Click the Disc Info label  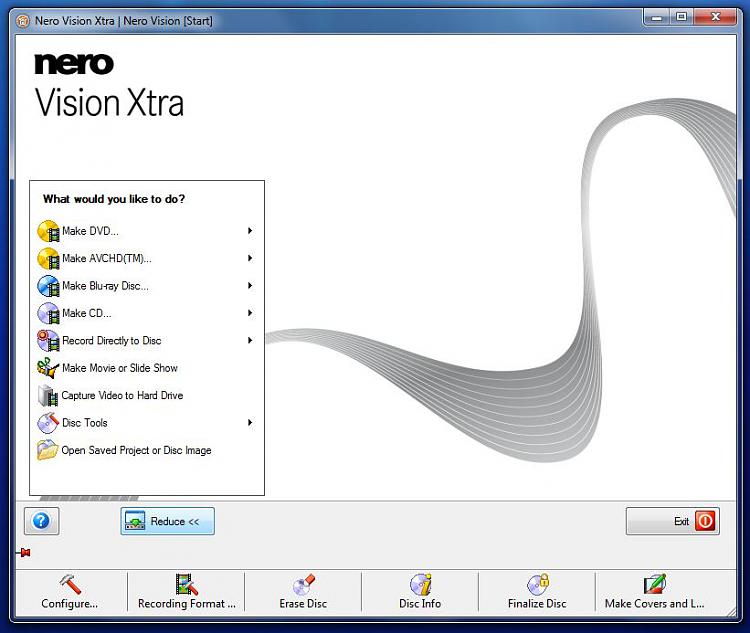pos(420,604)
